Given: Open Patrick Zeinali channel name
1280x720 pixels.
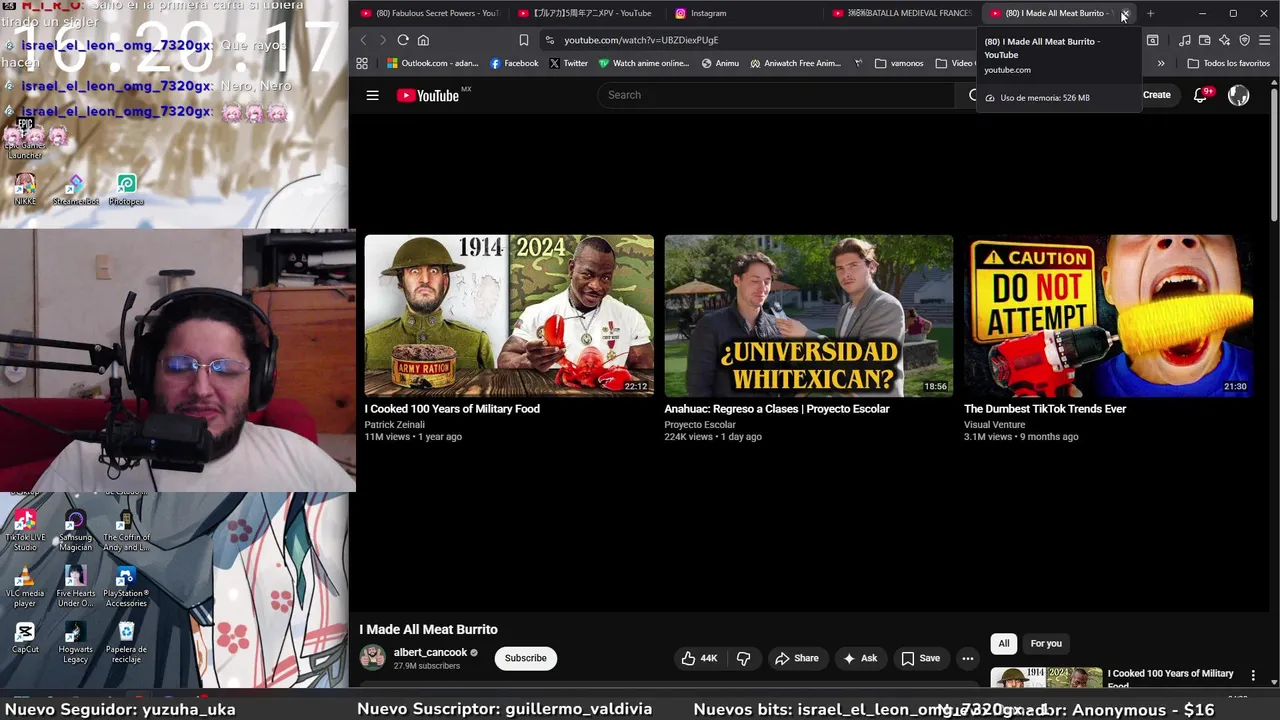Looking at the screenshot, I should [394, 425].
